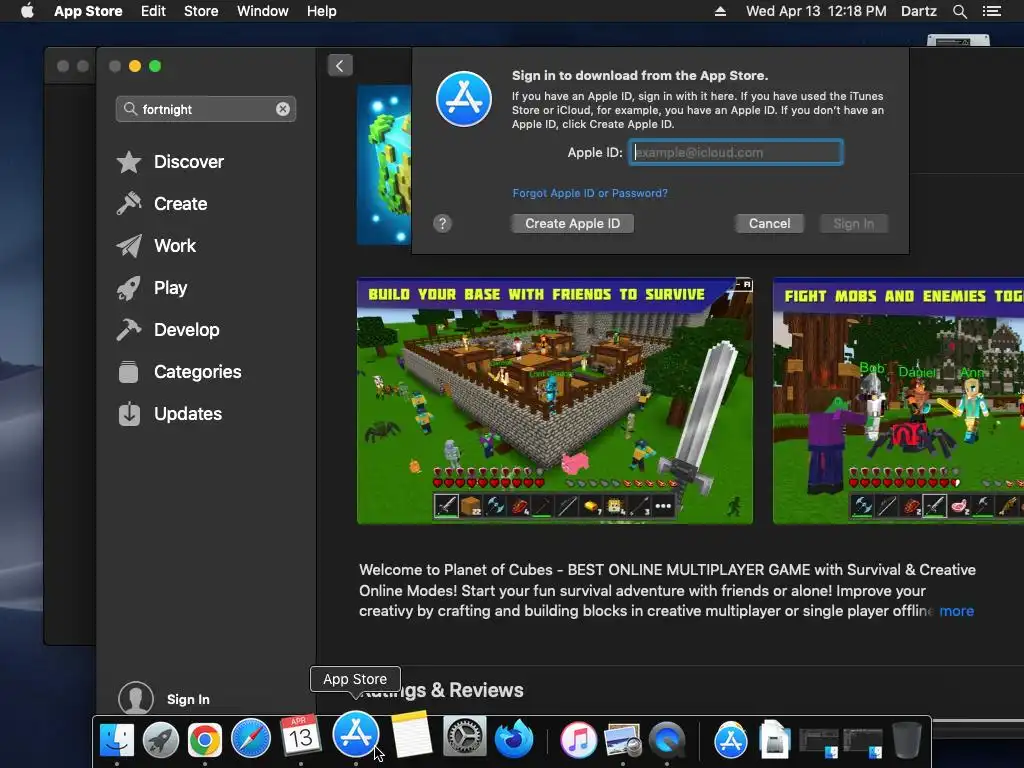Click the help question mark button
Screen dimensions: 1024x768
coord(442,223)
